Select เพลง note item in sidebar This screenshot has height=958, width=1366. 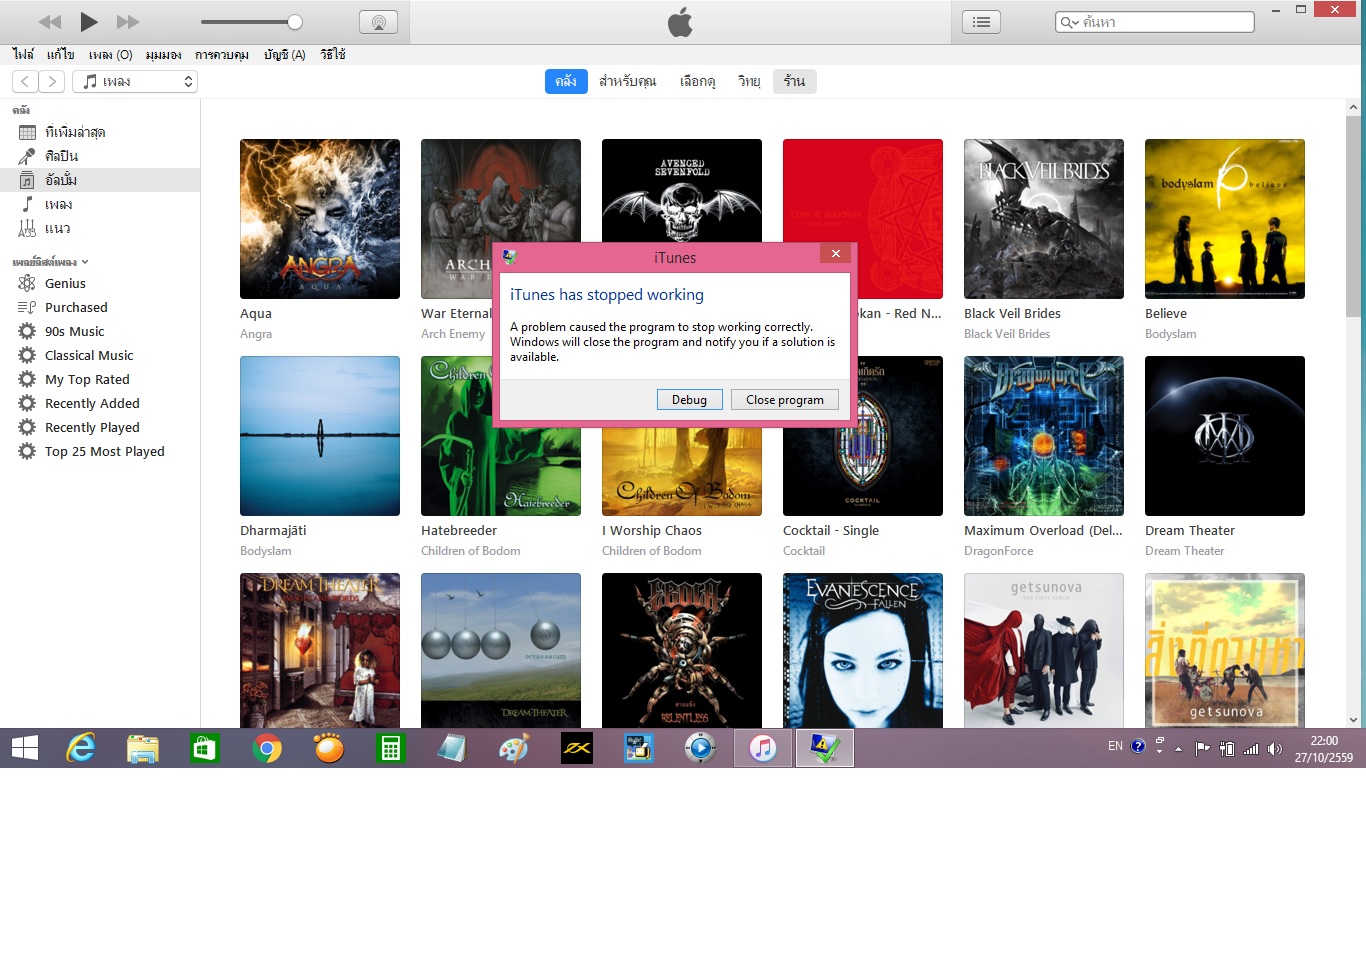click(x=58, y=204)
